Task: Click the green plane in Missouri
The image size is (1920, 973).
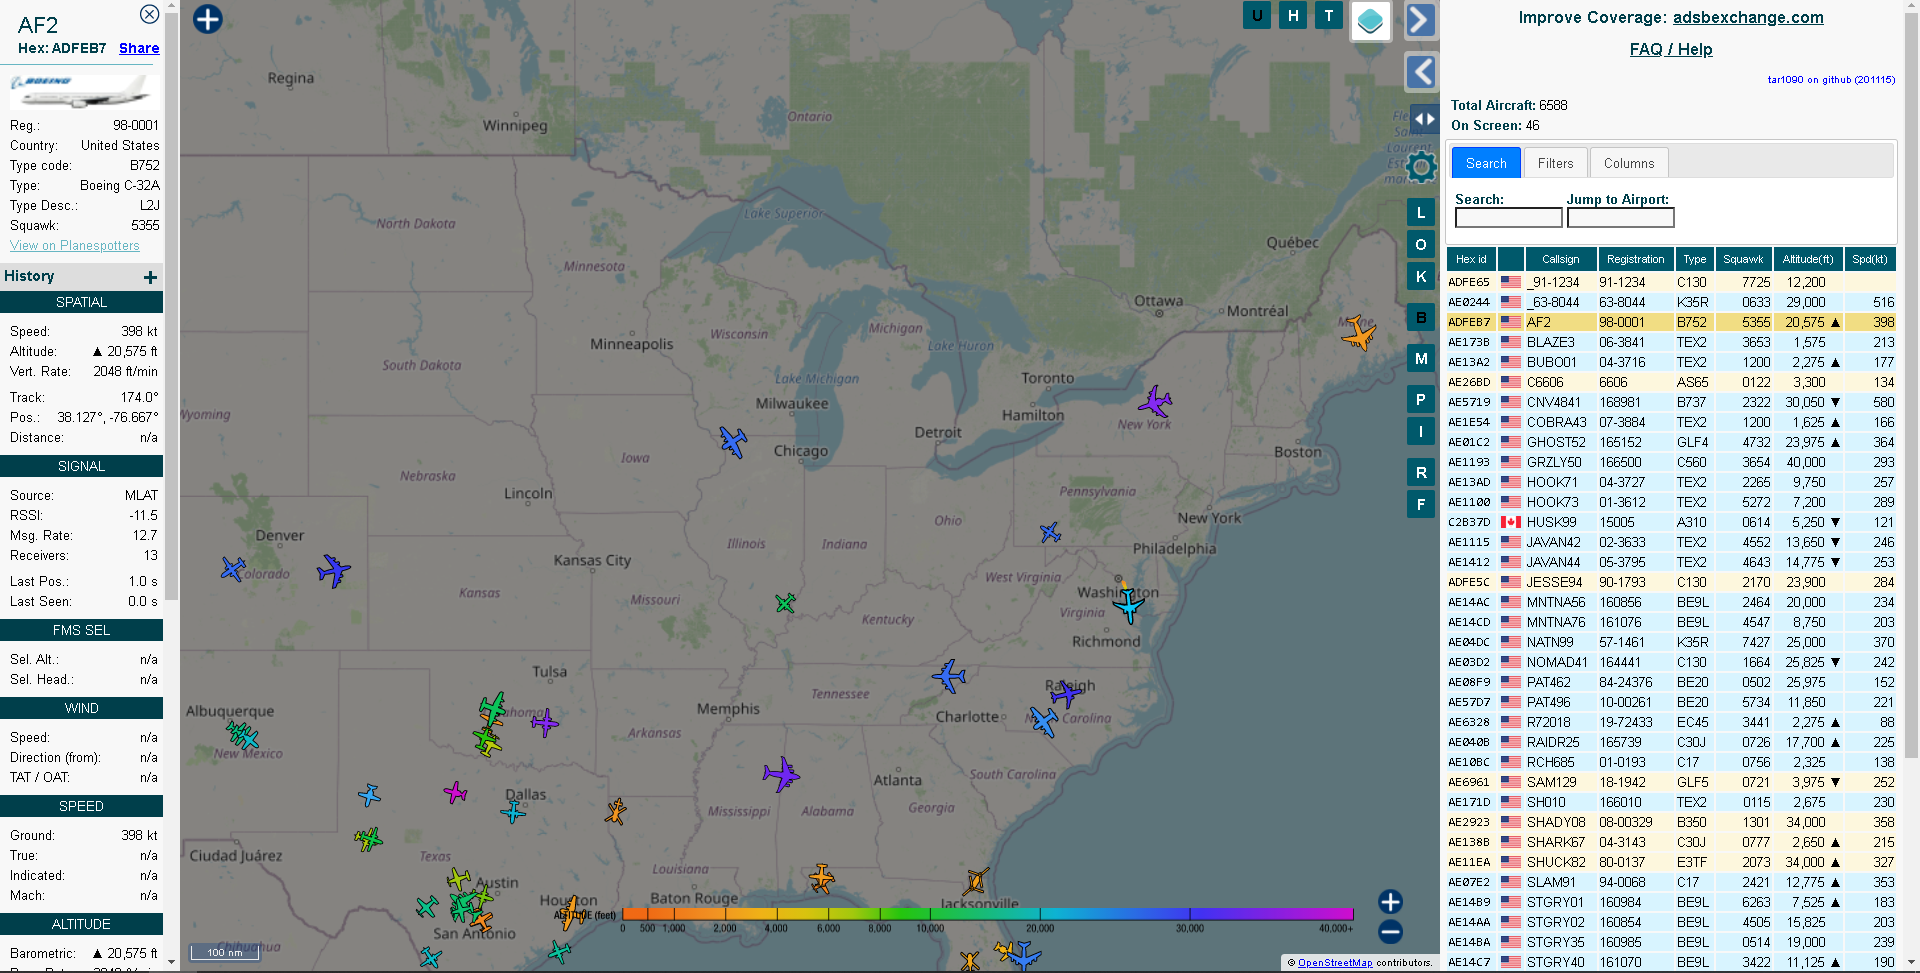Action: tap(785, 603)
